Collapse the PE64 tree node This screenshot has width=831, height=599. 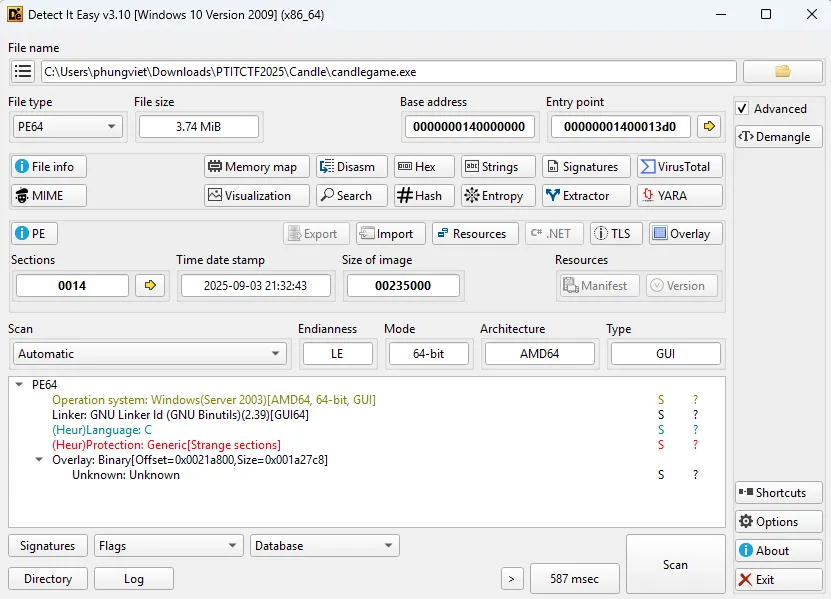coord(20,385)
